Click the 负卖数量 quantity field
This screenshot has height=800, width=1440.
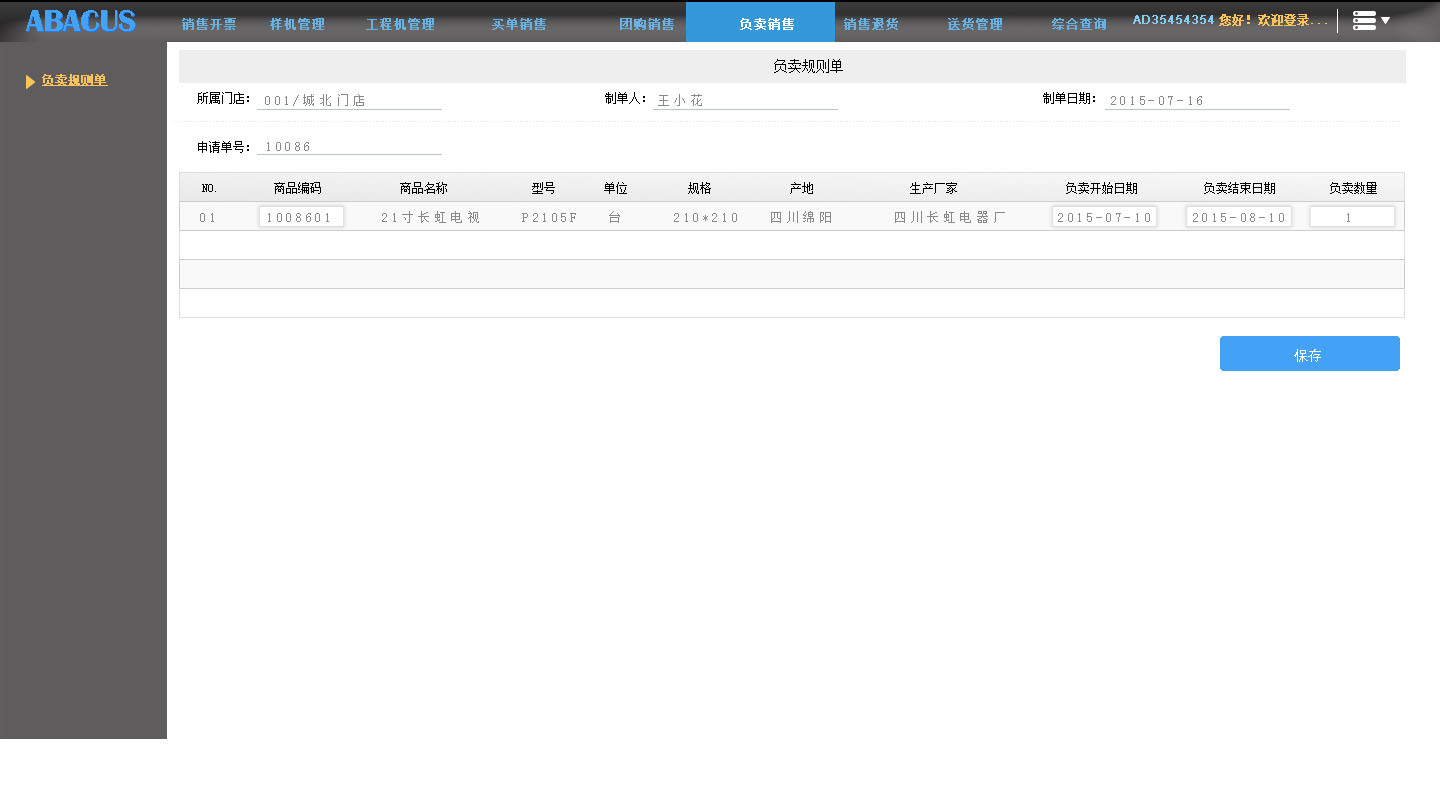[x=1352, y=217]
